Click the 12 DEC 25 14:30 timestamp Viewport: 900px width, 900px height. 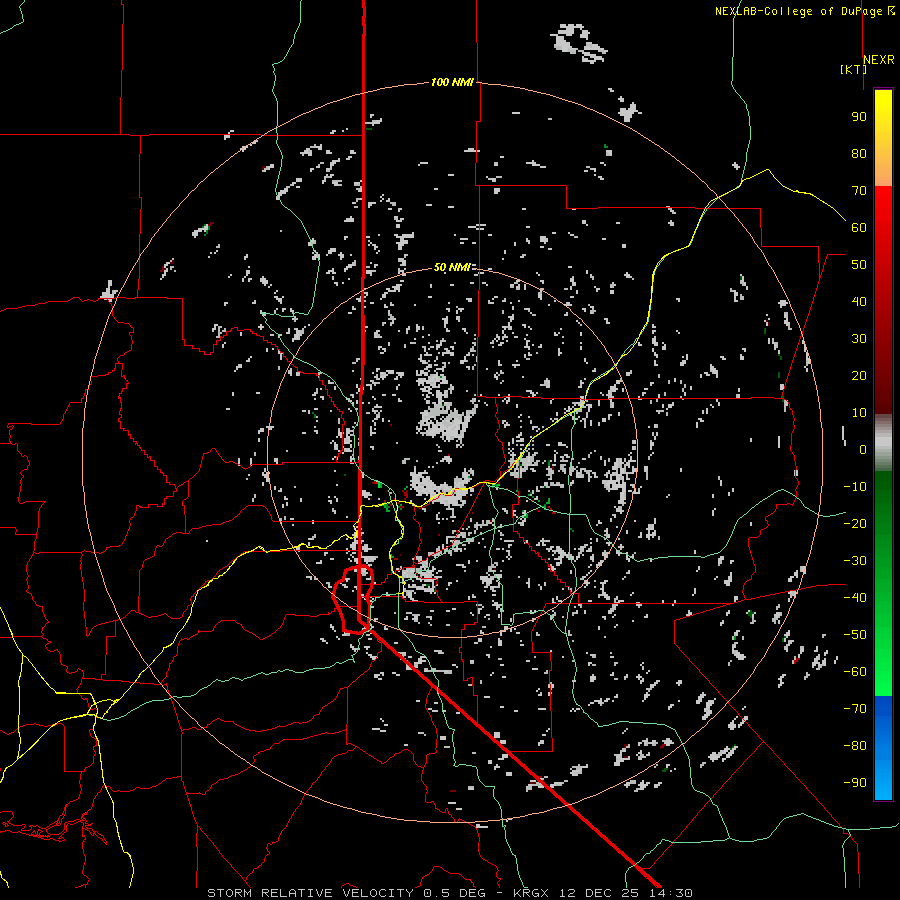point(626,893)
